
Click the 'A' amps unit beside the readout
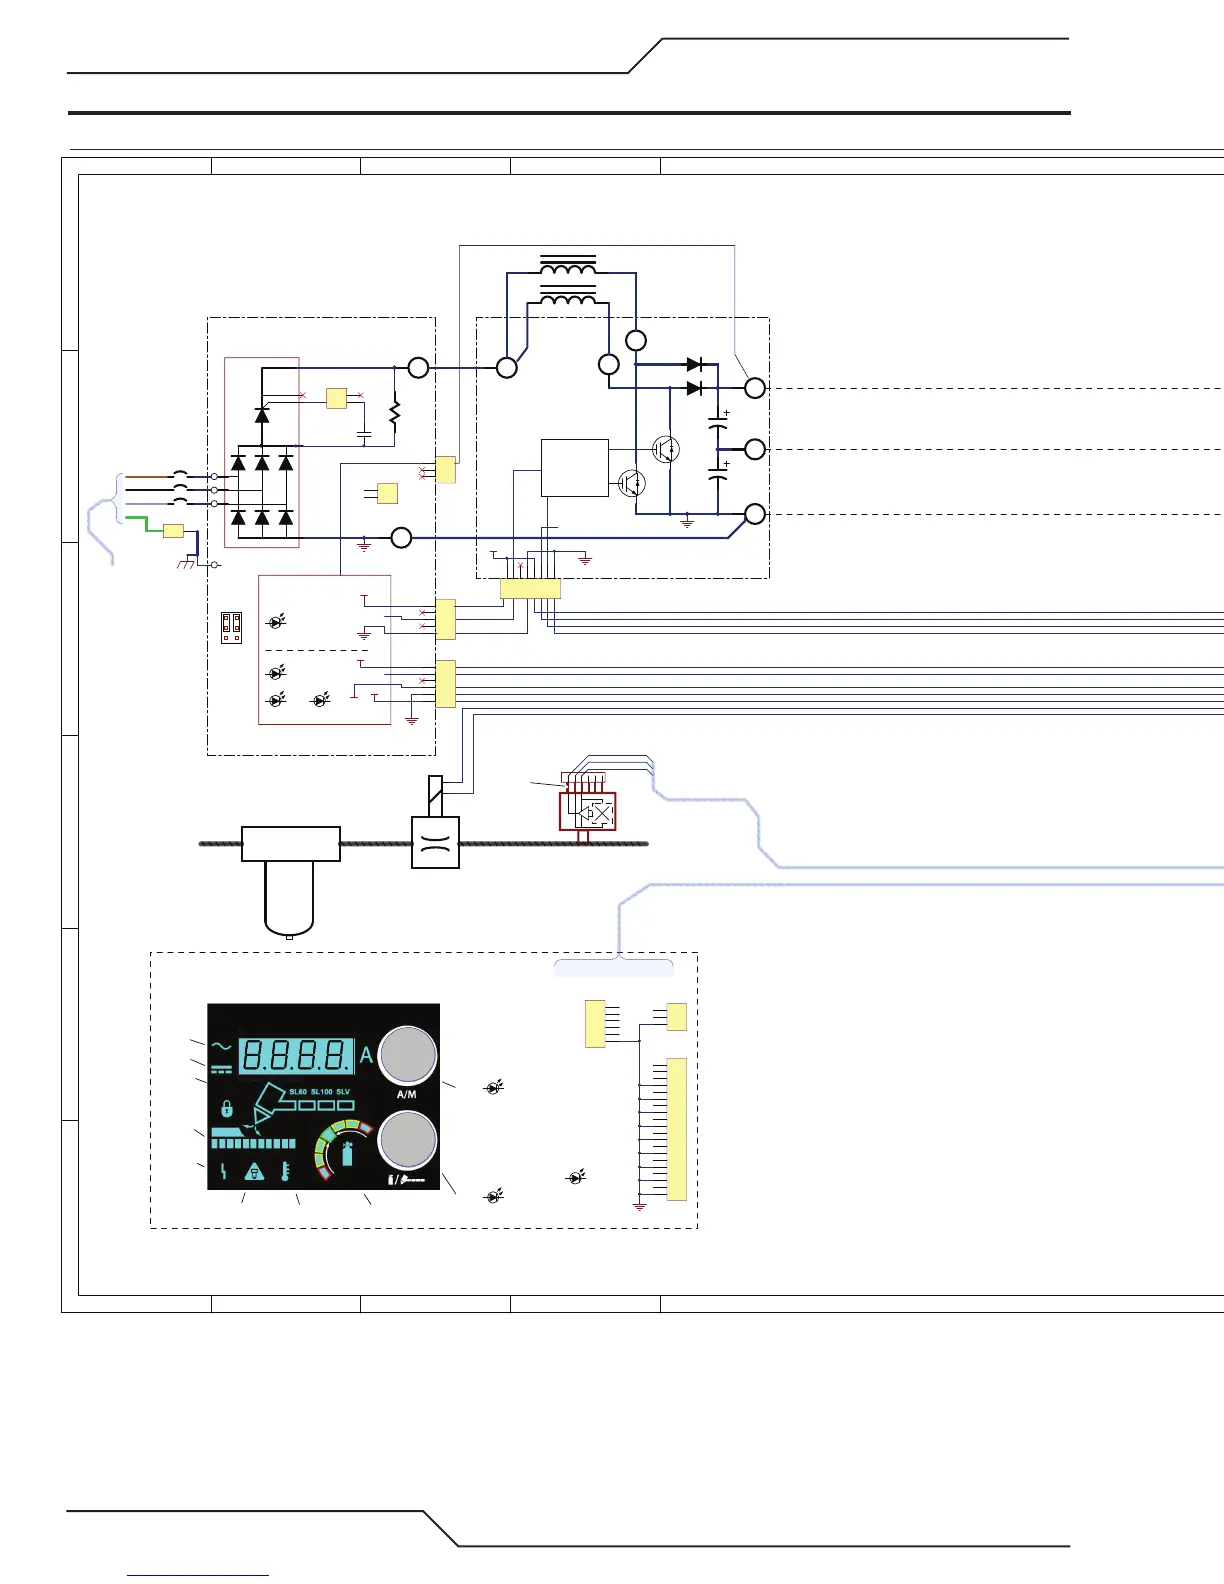point(366,1055)
